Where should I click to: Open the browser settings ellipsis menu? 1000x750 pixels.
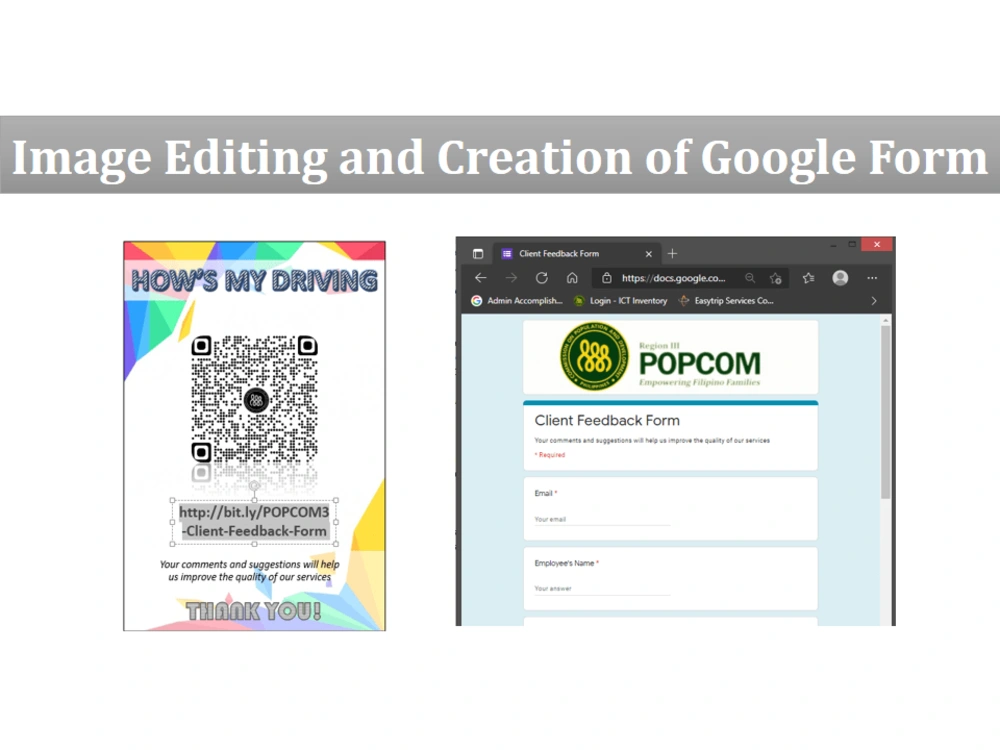[x=872, y=278]
